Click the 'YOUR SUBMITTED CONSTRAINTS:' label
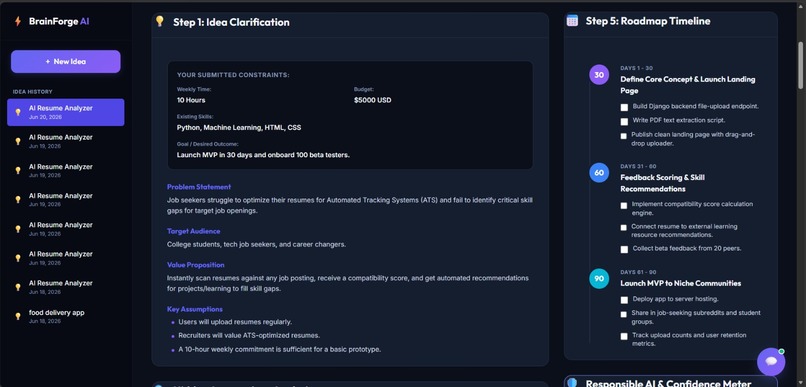 click(x=233, y=75)
